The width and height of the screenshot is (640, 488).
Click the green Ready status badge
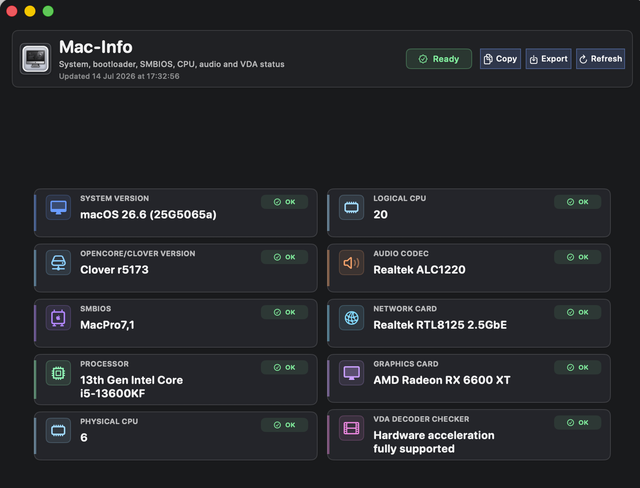pyautogui.click(x=439, y=59)
